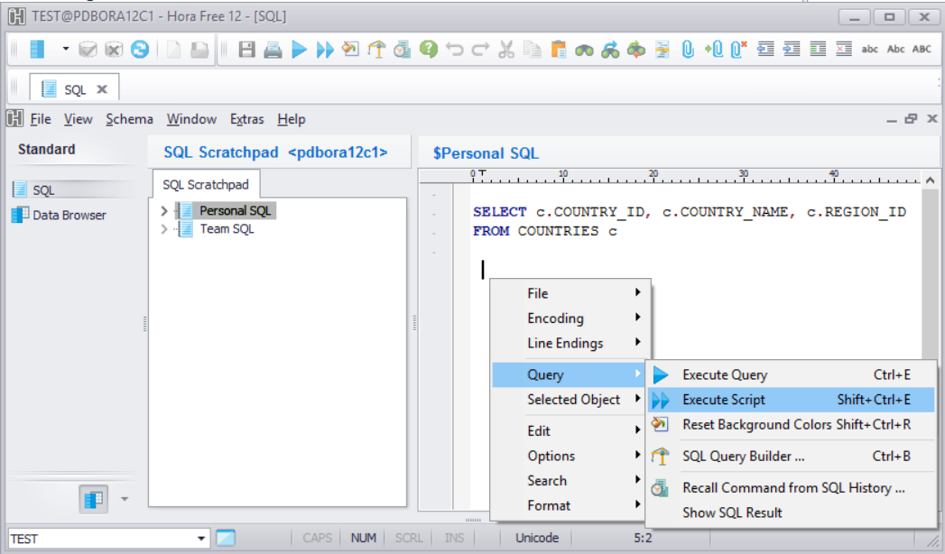Select Data Browser in the Standard panel
The width and height of the screenshot is (945, 554).
tap(69, 215)
